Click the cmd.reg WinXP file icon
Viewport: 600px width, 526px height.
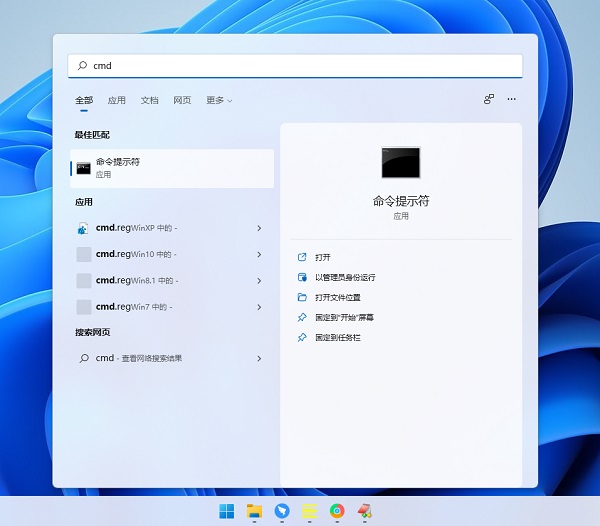click(83, 228)
